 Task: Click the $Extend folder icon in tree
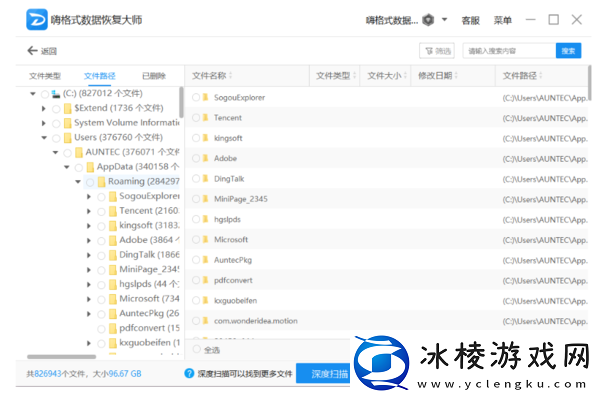pyautogui.click(x=68, y=109)
